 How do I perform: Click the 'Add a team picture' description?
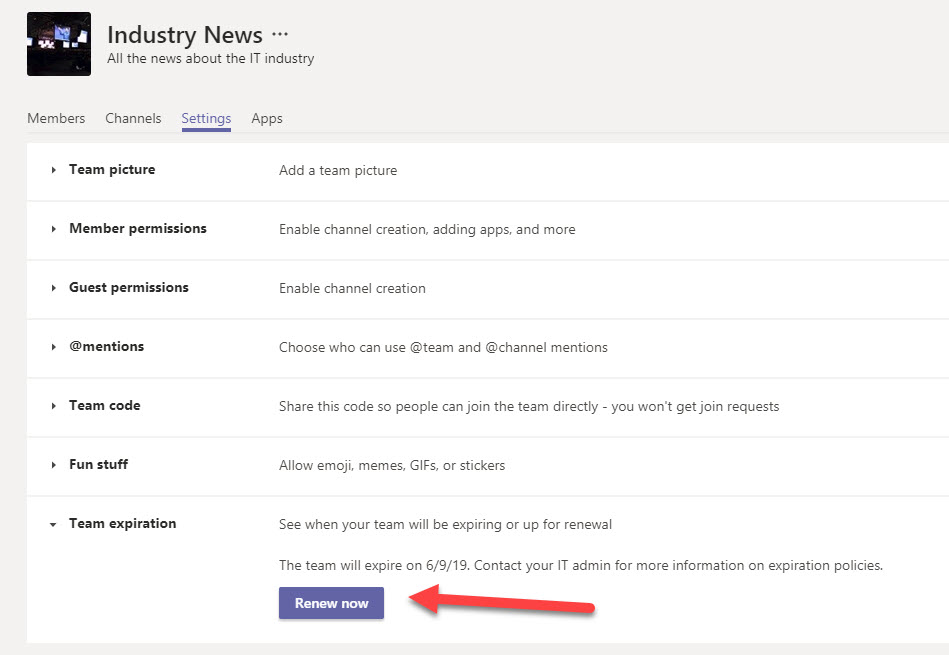point(338,171)
